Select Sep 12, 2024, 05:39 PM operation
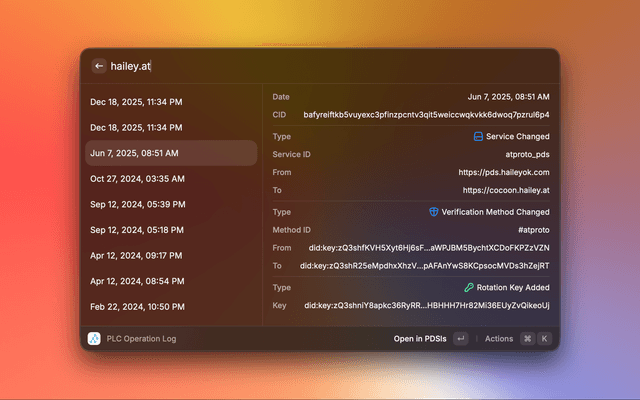The height and width of the screenshot is (400, 640). click(137, 204)
